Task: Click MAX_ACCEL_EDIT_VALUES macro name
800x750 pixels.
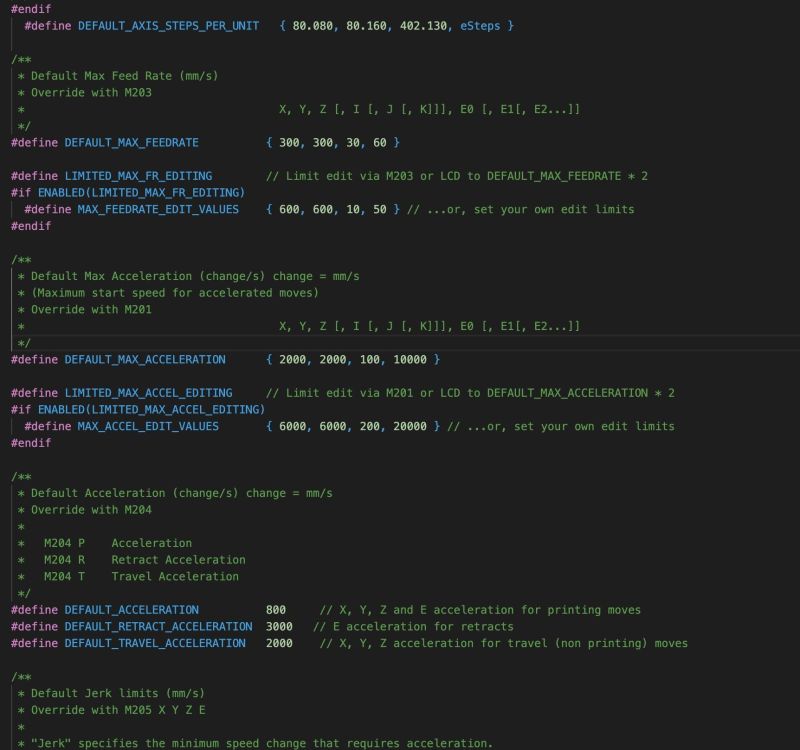Action: [148, 427]
